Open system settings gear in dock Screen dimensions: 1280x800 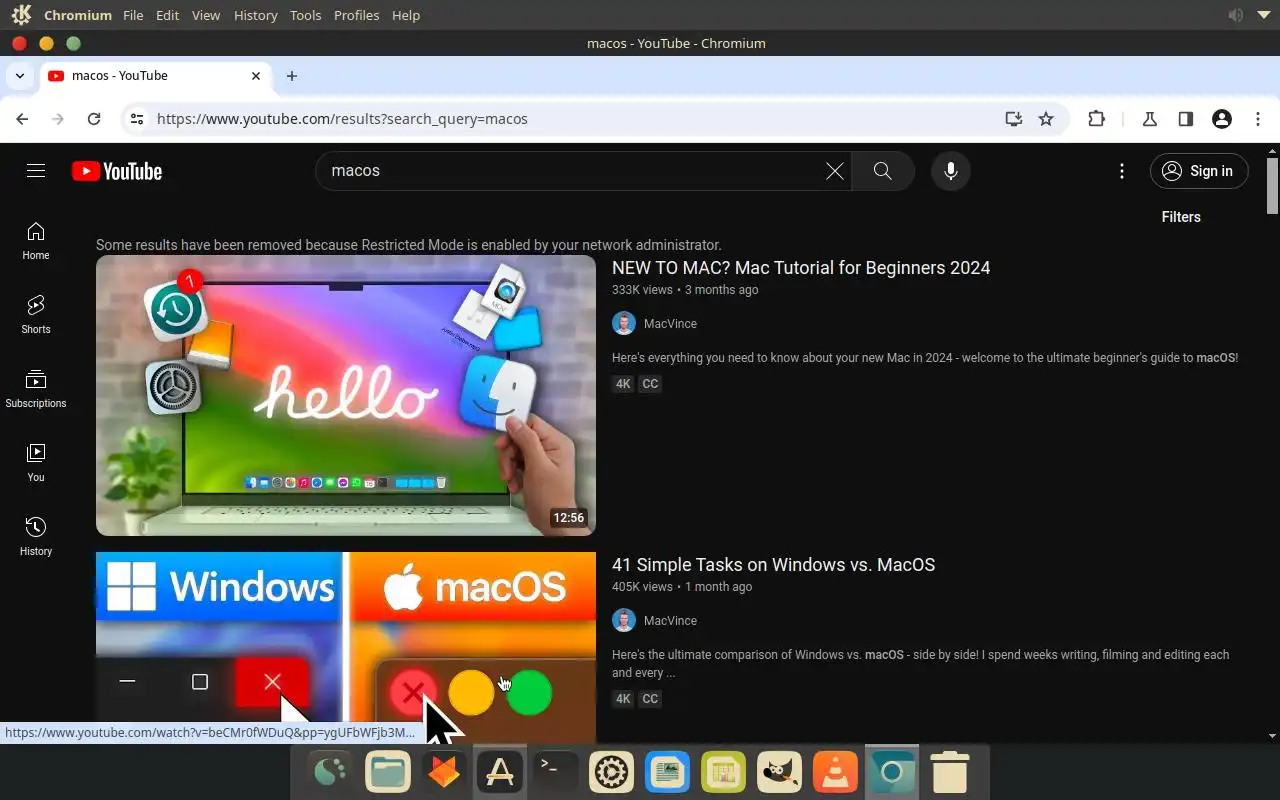point(612,772)
